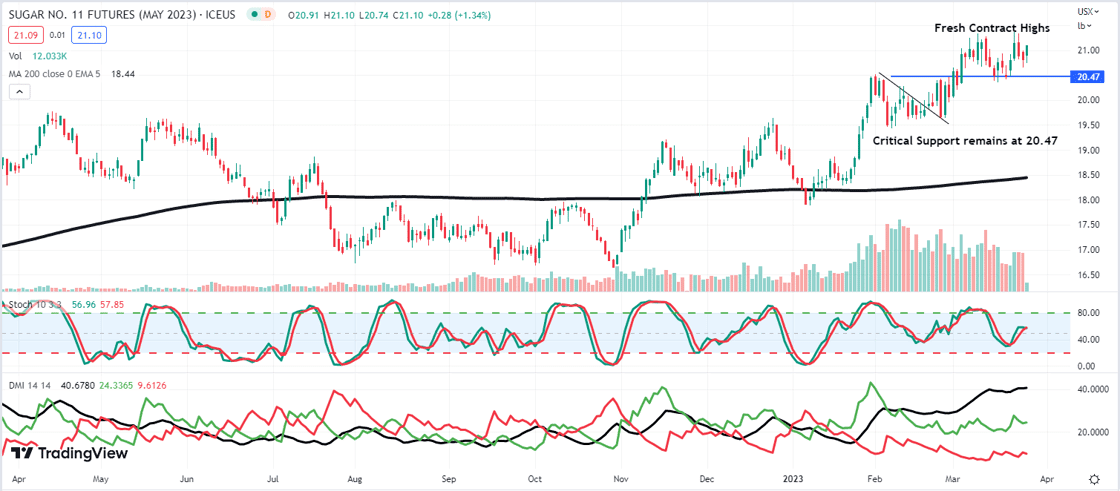Click the 2023 label on time axis

click(x=794, y=478)
